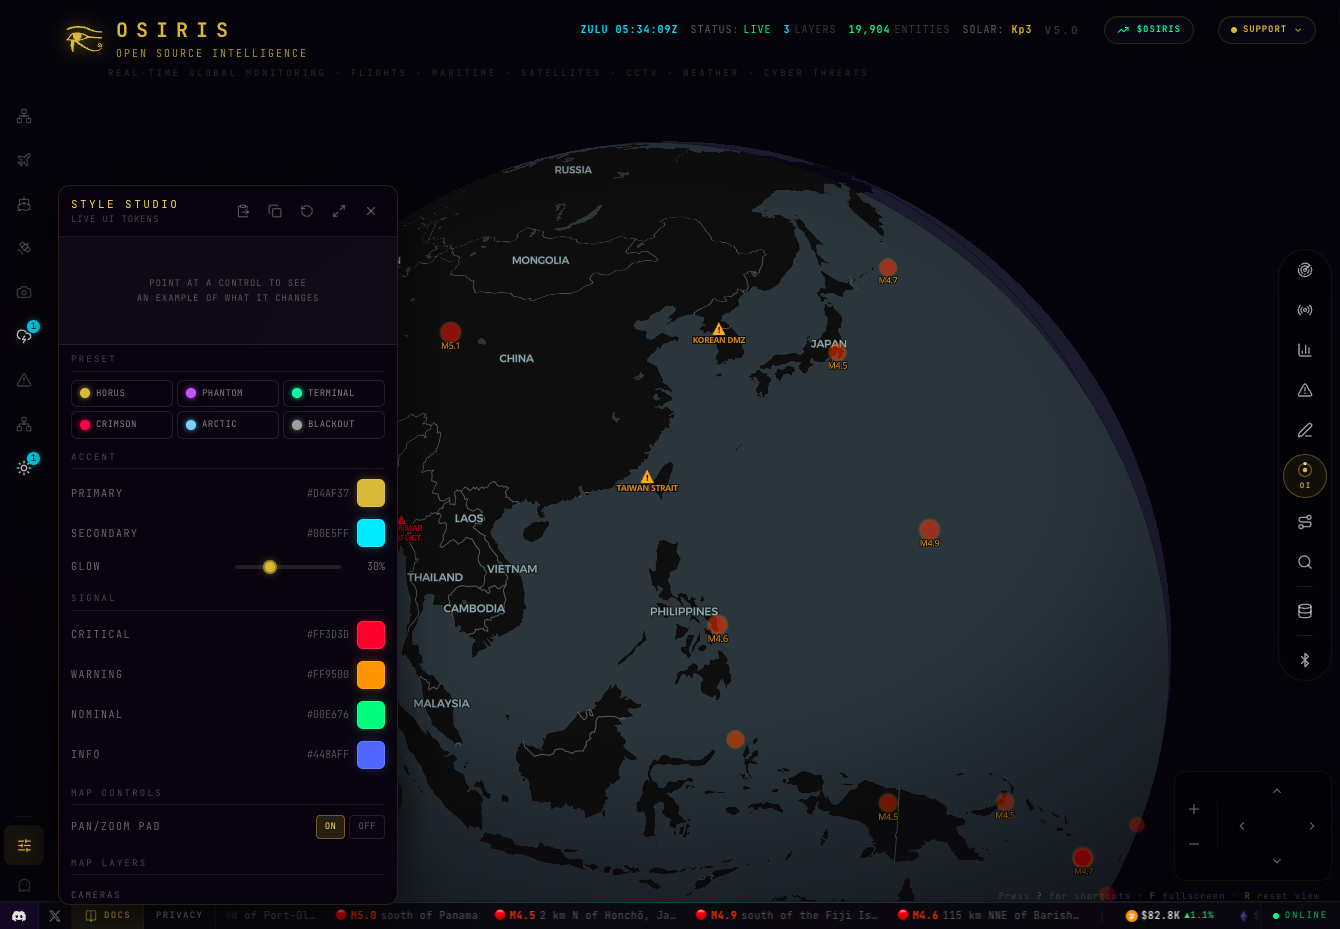Open the maritime ship icon in left sidebar
The image size is (1340, 929).
coord(24,204)
